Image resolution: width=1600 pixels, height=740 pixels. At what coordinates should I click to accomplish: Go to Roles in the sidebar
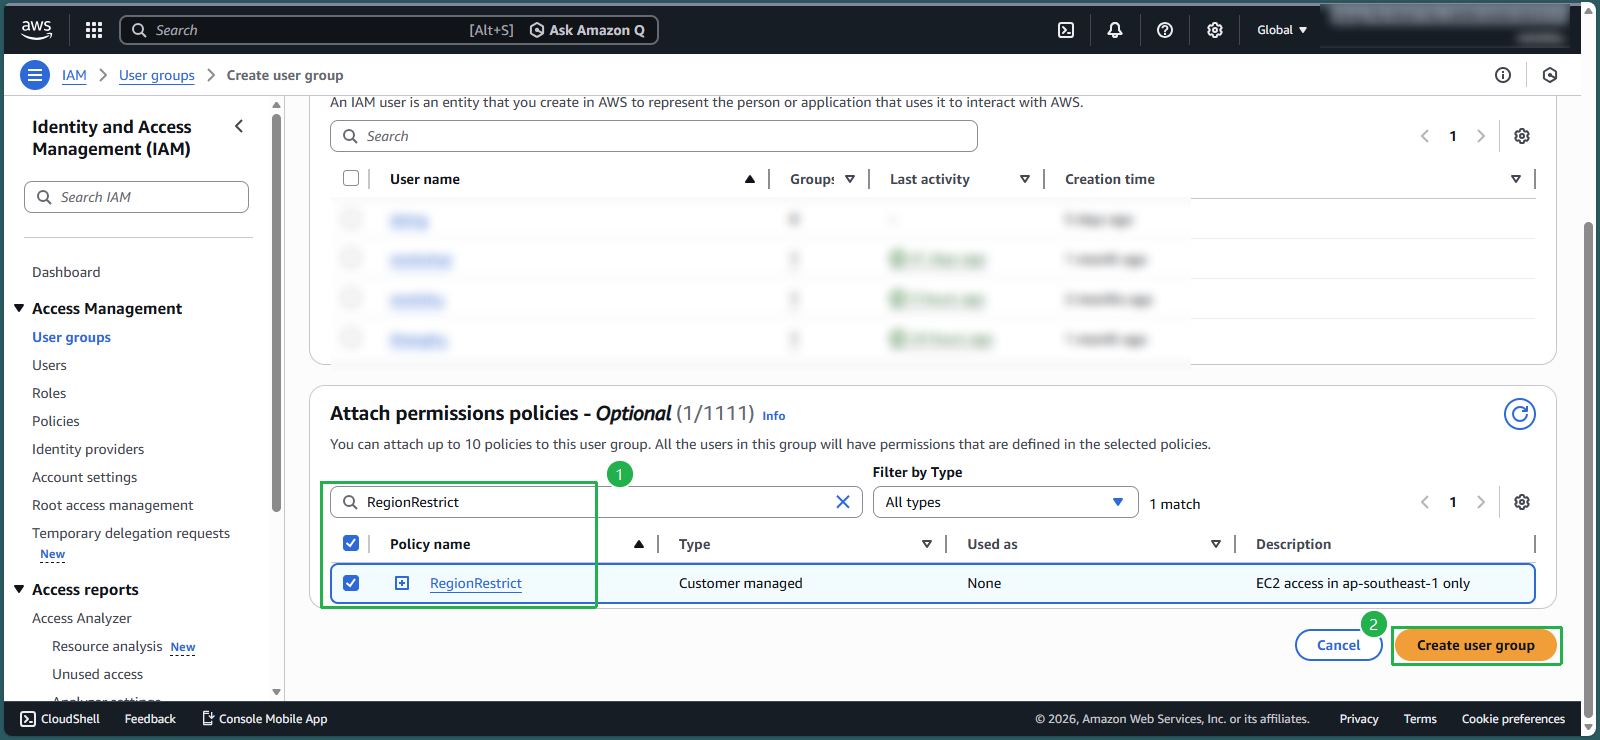point(49,393)
